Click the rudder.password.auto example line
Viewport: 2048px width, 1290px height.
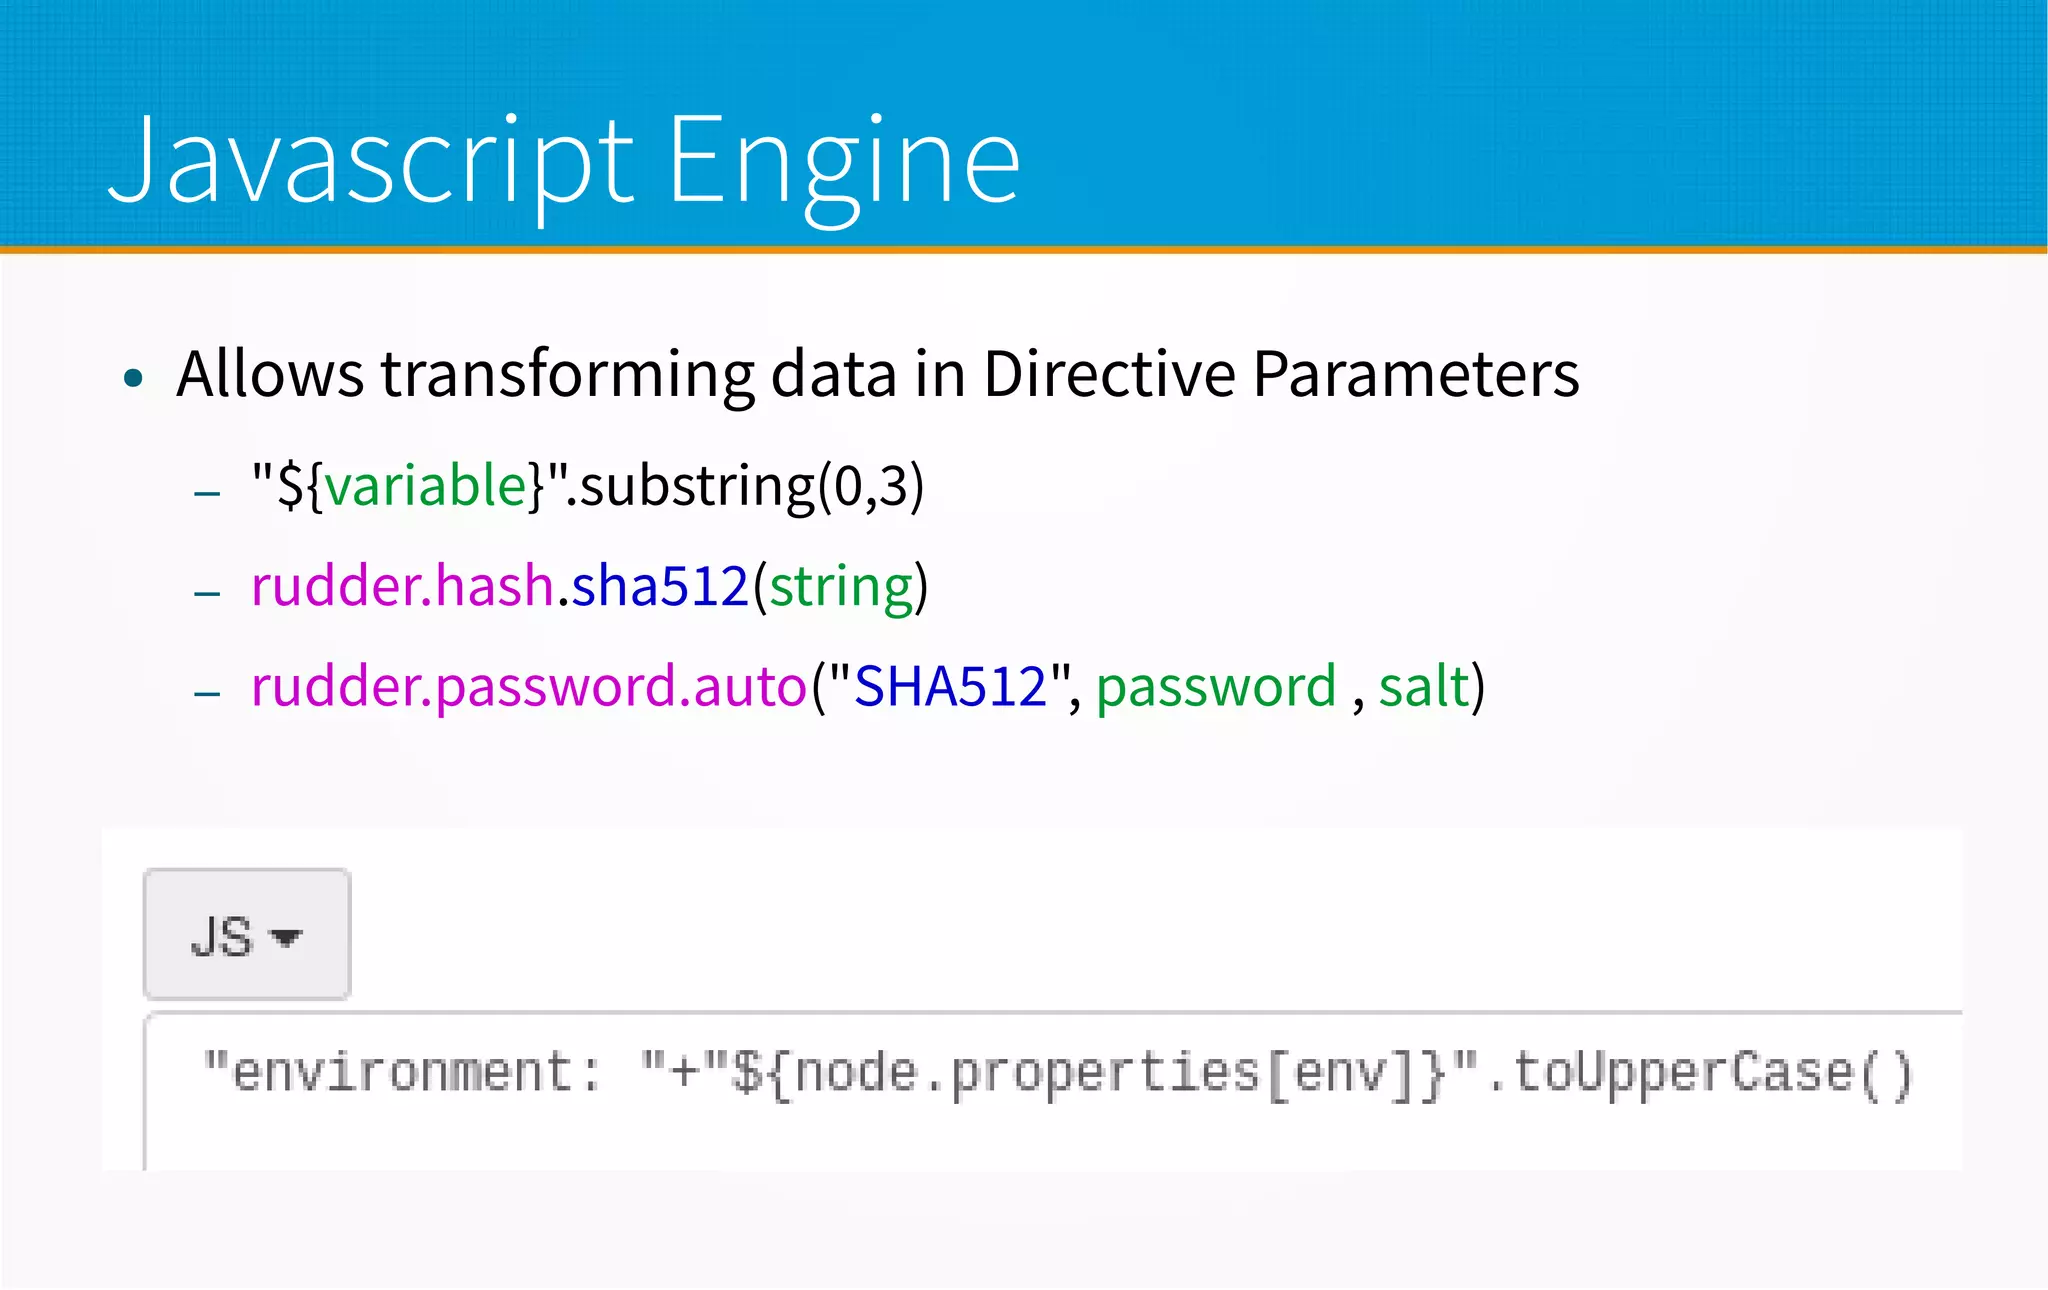point(868,687)
